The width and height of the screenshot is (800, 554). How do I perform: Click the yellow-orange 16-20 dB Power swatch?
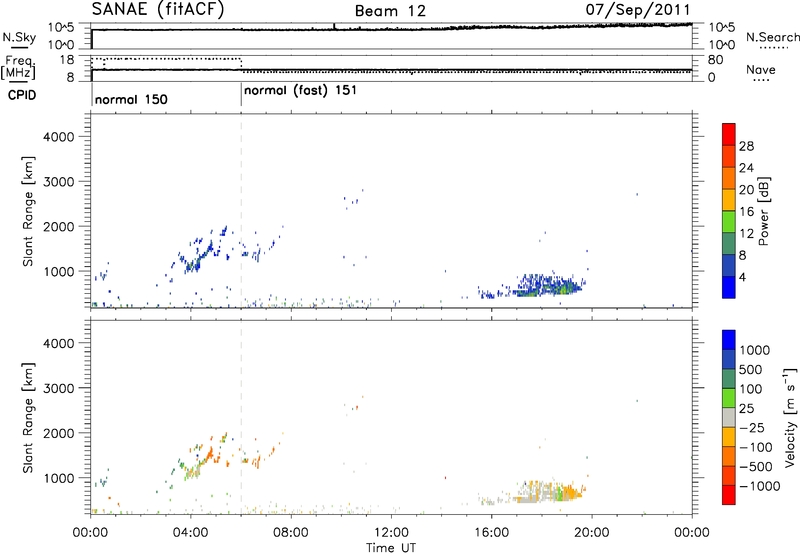(x=729, y=200)
